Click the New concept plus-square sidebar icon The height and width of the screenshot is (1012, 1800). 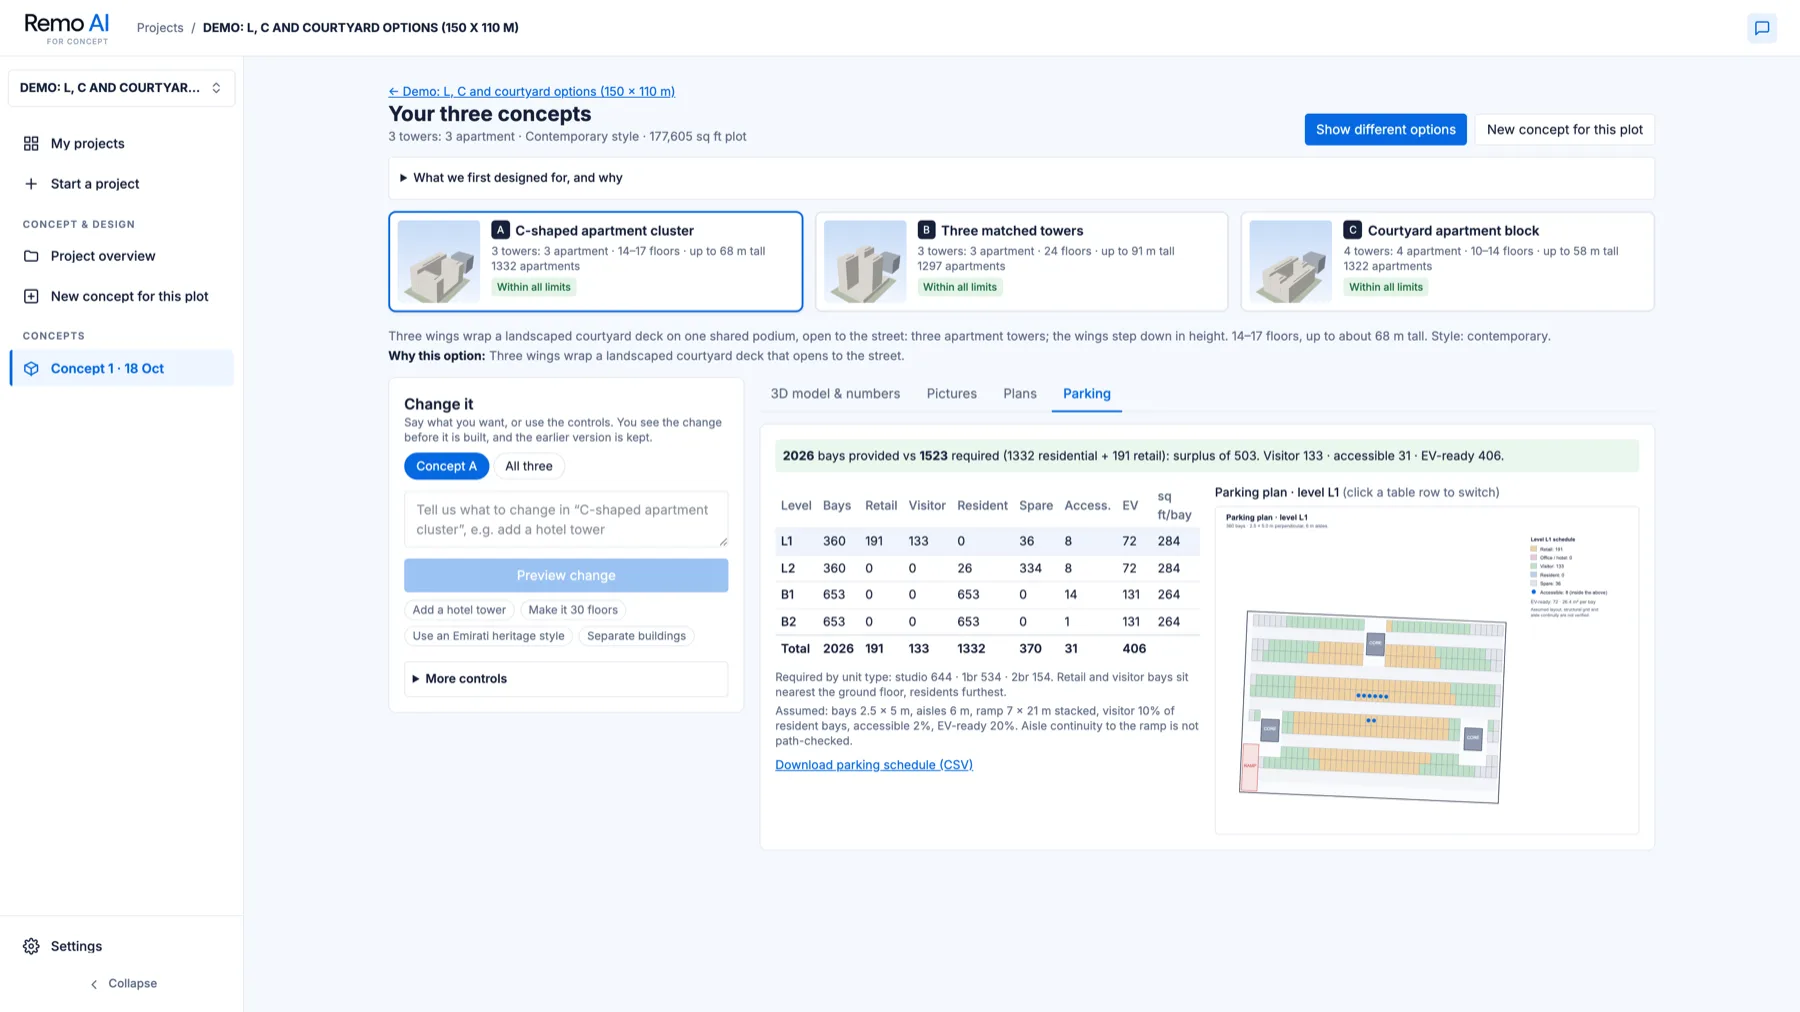pos(31,296)
